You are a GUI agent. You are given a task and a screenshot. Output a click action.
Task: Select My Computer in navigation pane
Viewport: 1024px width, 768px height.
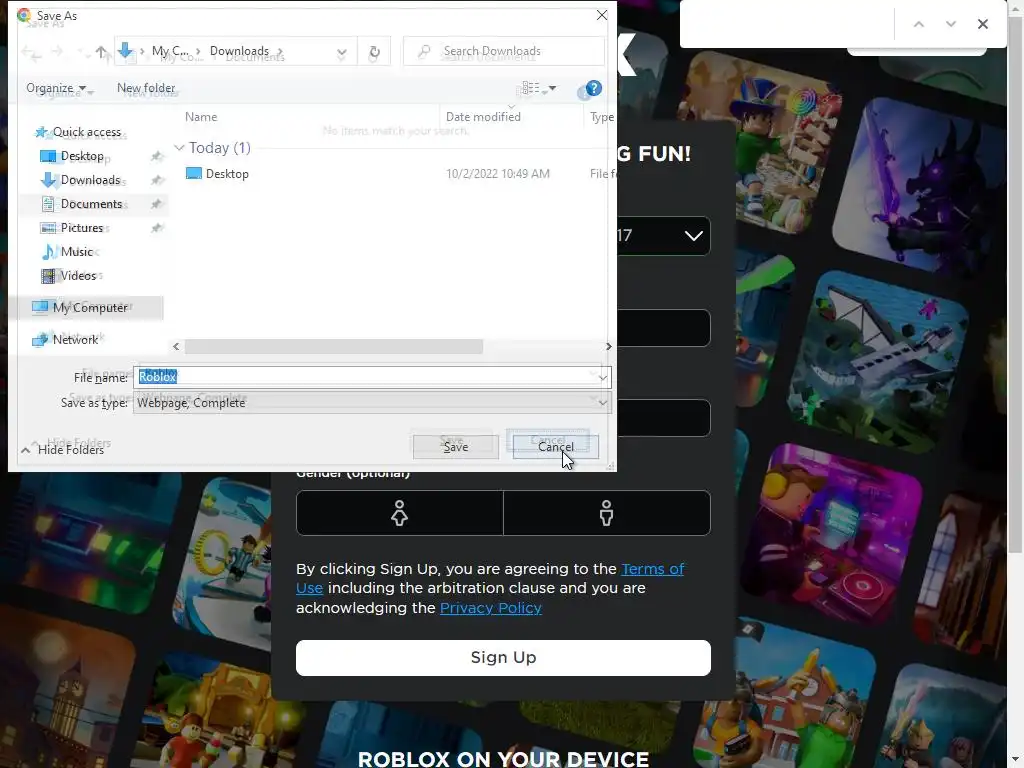89,308
